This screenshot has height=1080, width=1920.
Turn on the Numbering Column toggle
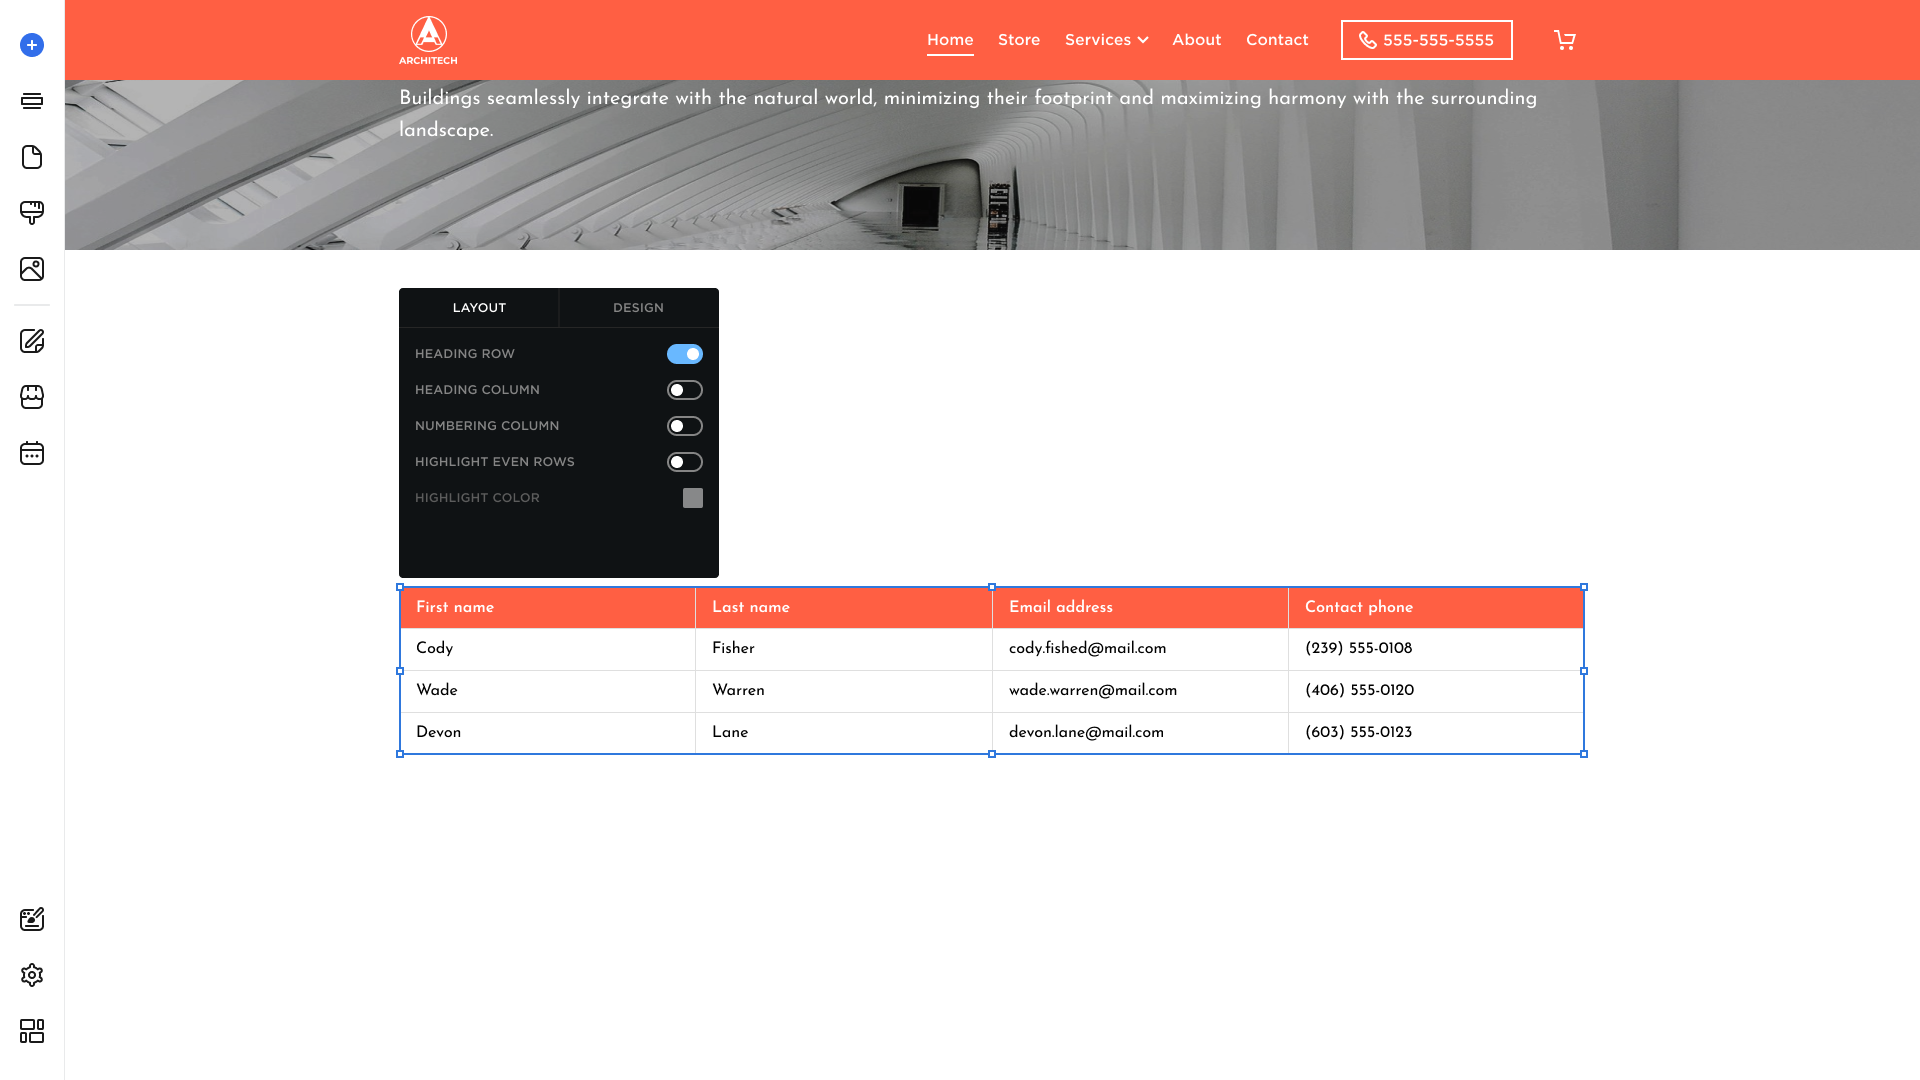(685, 426)
